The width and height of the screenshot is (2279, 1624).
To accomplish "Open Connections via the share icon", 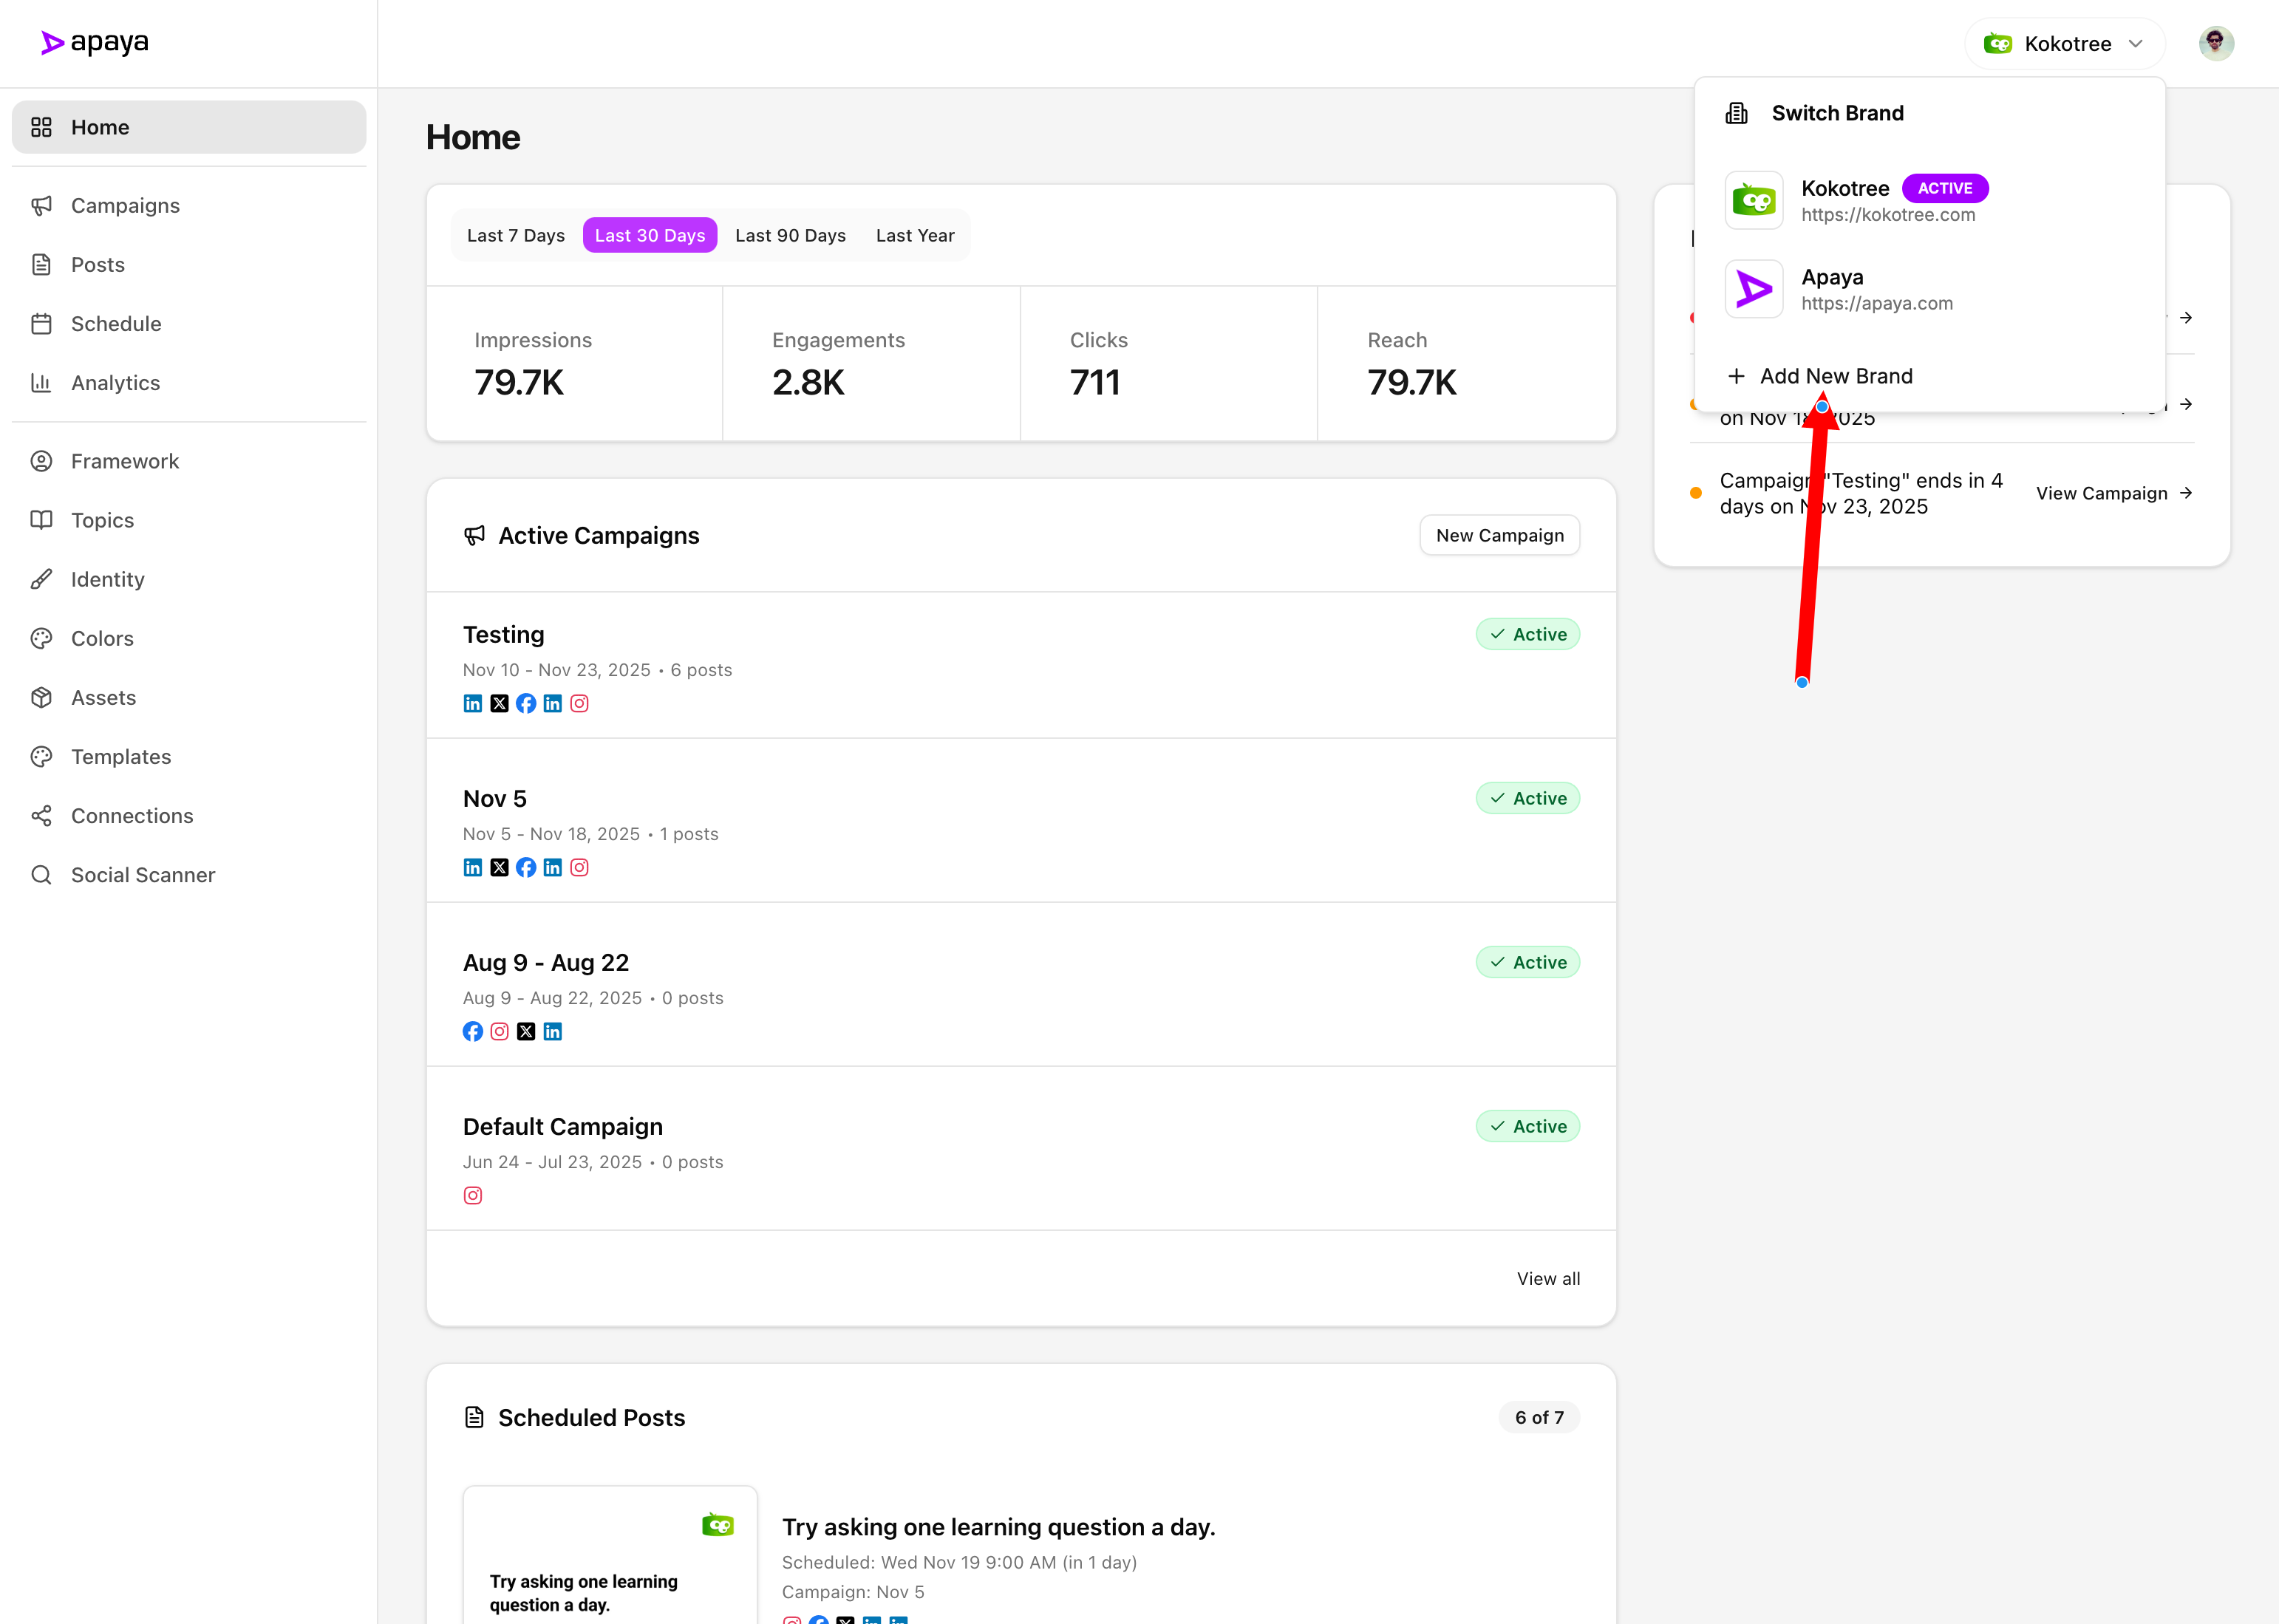I will 41,816.
